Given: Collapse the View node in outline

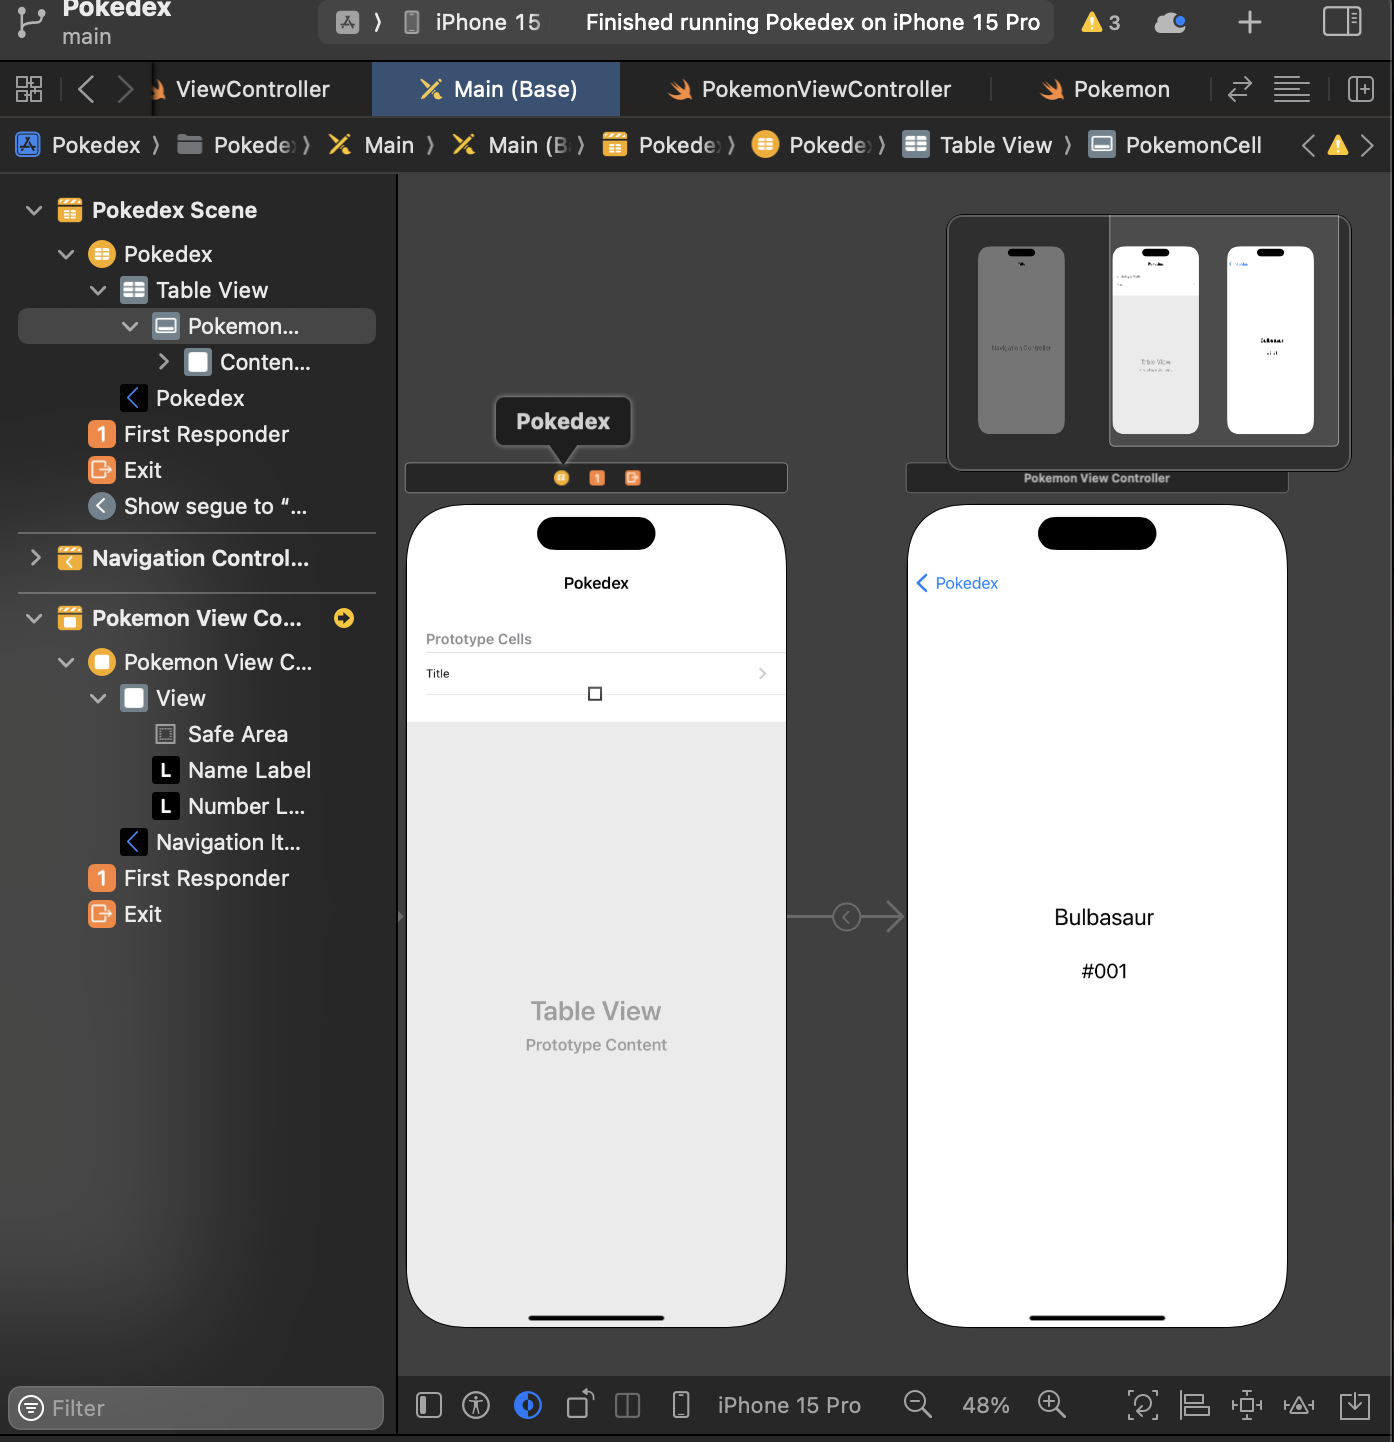Looking at the screenshot, I should [x=98, y=698].
